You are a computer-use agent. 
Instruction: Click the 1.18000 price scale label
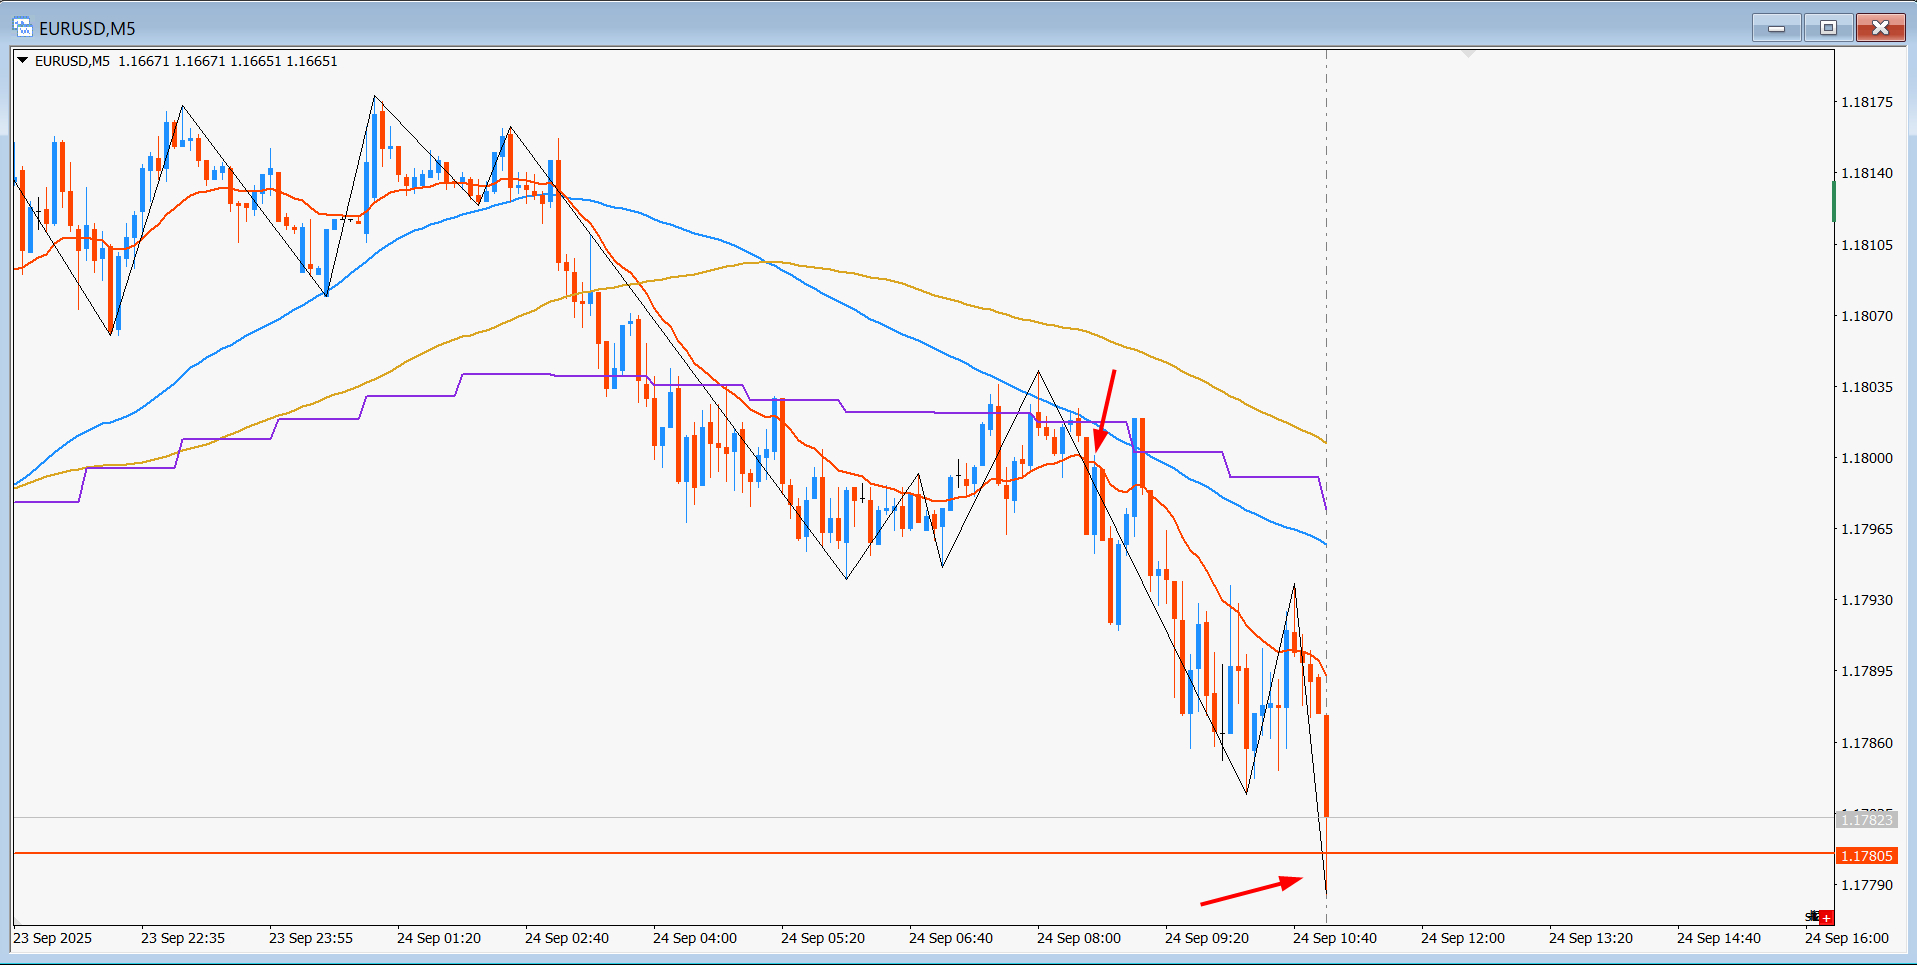pyautogui.click(x=1867, y=458)
